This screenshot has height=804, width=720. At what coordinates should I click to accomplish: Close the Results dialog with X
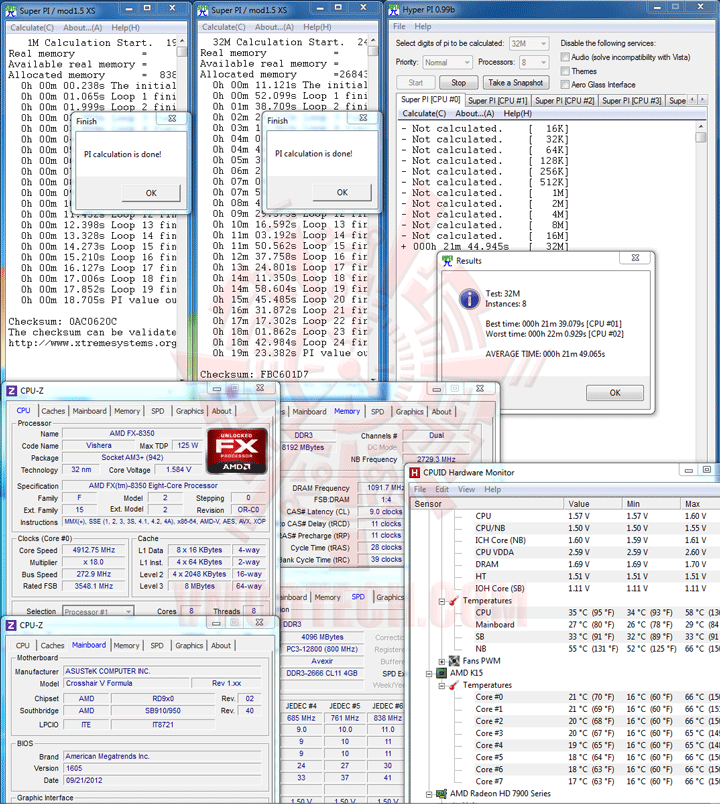click(635, 258)
